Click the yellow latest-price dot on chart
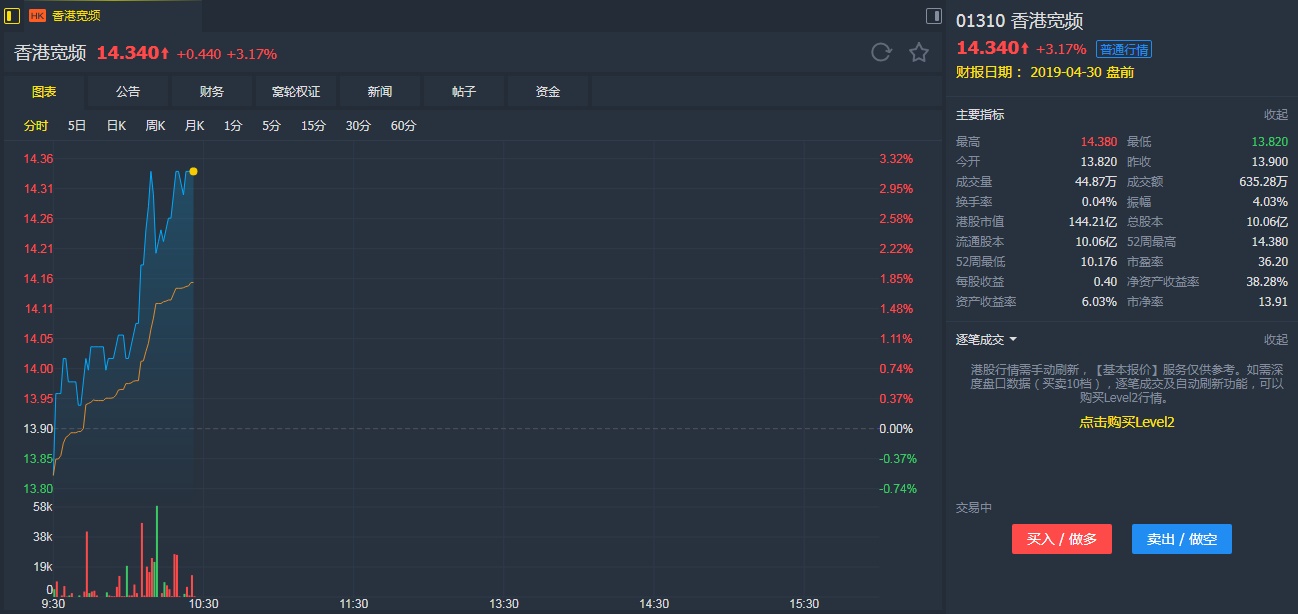Viewport: 1298px width, 614px height. click(x=193, y=172)
